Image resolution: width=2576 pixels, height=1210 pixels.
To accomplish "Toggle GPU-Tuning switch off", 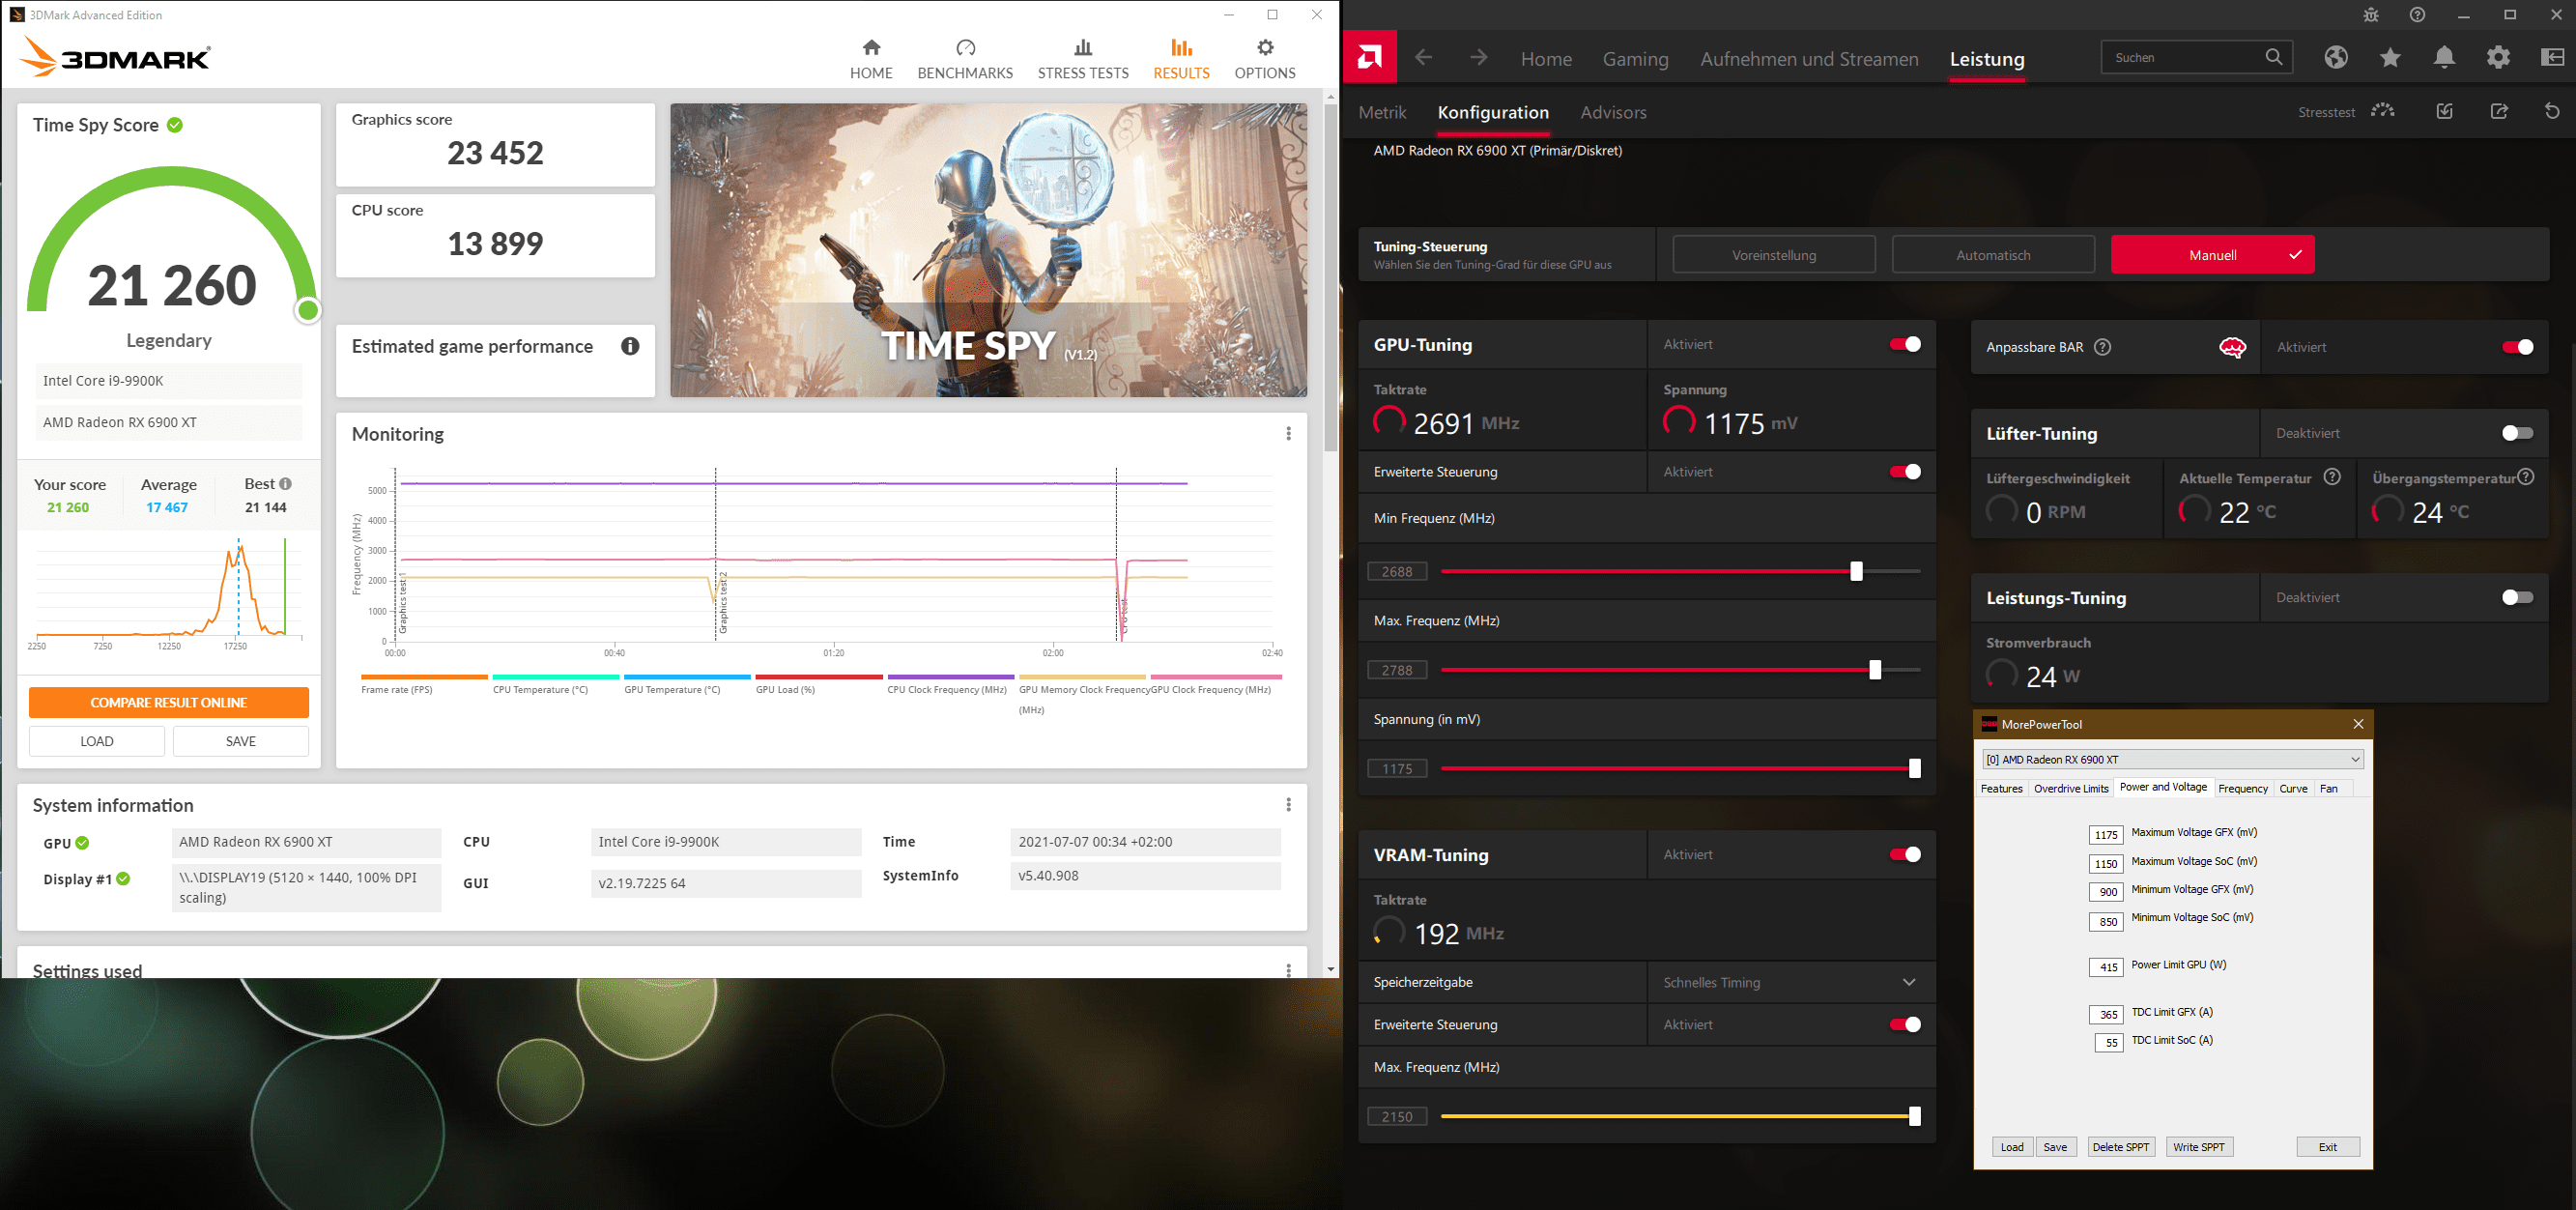I will [x=1904, y=344].
